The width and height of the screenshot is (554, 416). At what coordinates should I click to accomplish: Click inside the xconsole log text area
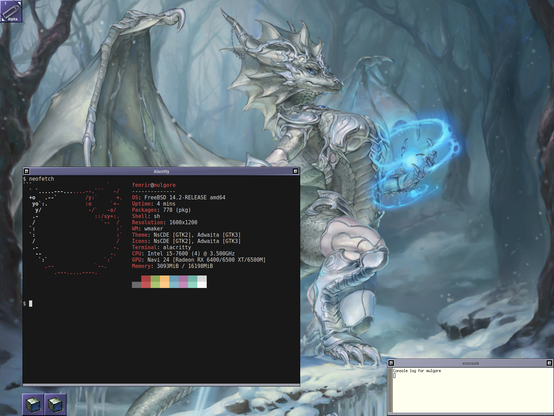pos(472,391)
